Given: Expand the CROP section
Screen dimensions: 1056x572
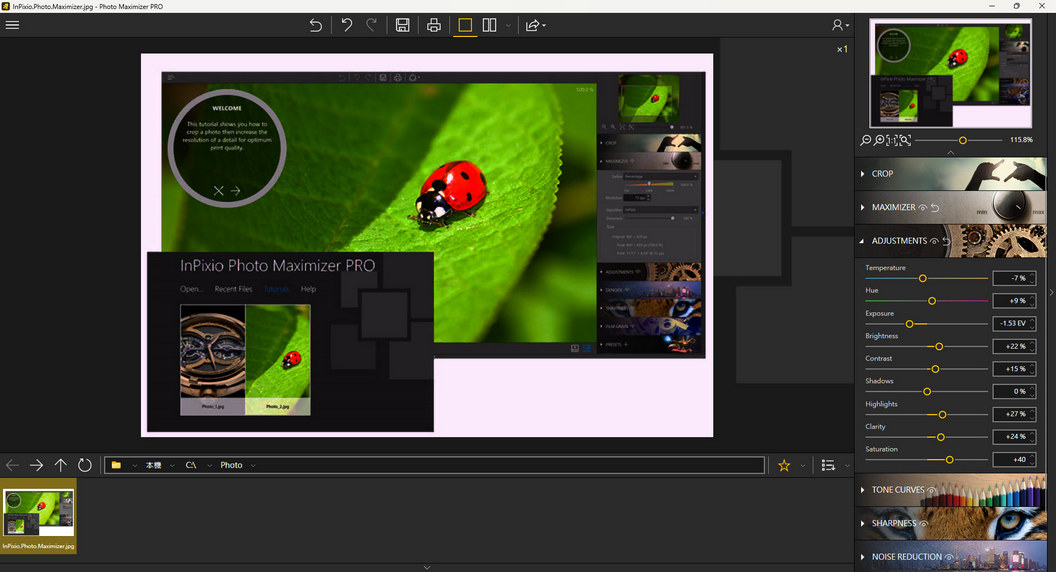Looking at the screenshot, I should click(863, 174).
